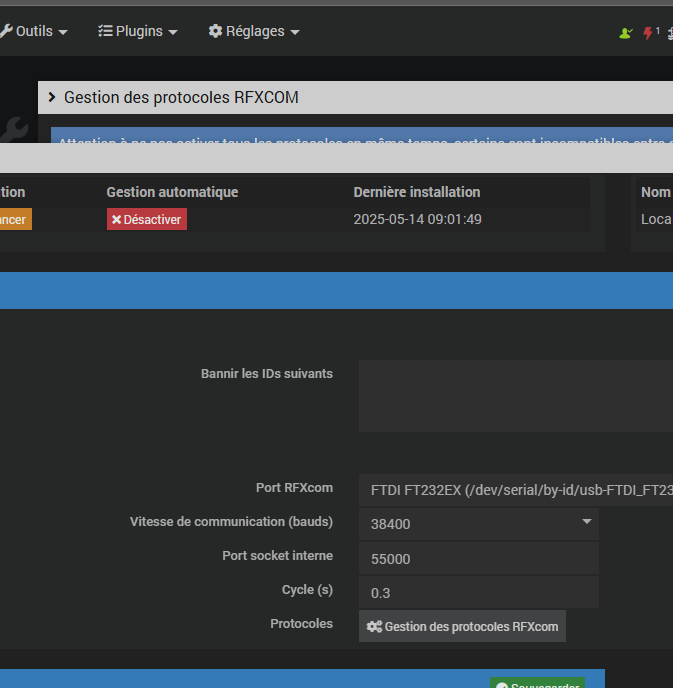
Task: Open Gestion des protocoles RFXcom gears button
Action: (462, 626)
